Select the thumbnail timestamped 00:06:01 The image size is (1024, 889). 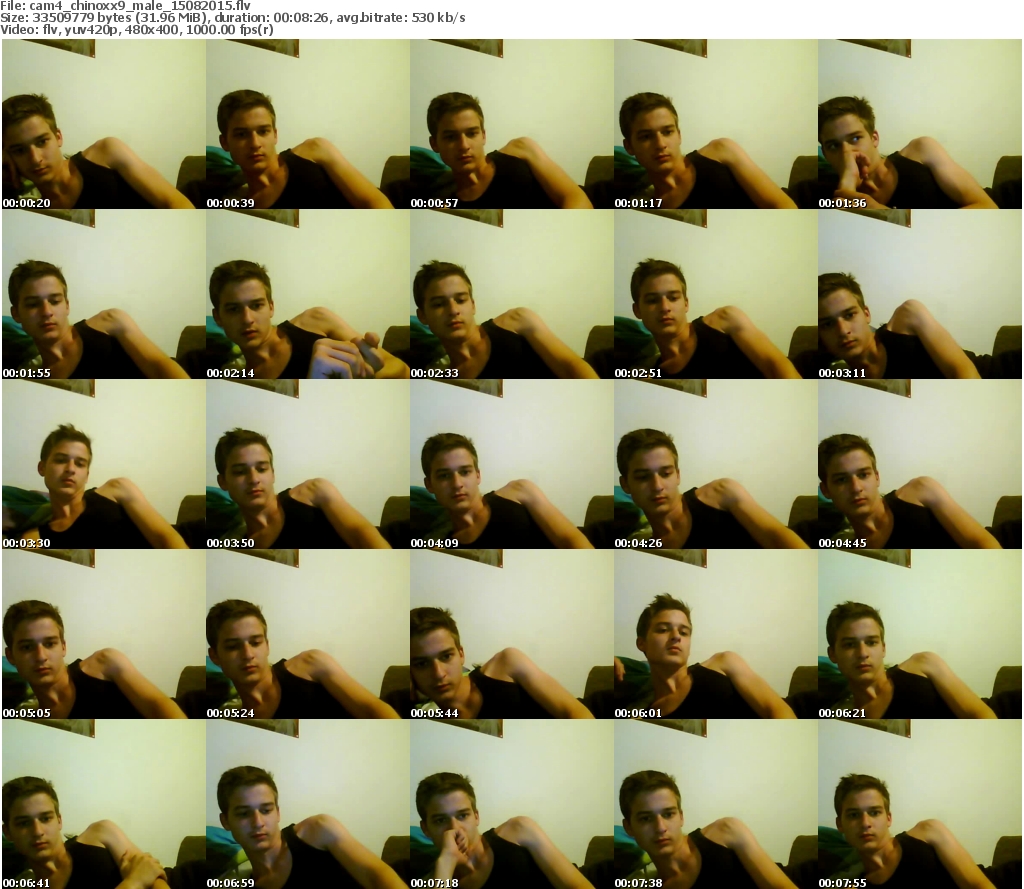716,634
